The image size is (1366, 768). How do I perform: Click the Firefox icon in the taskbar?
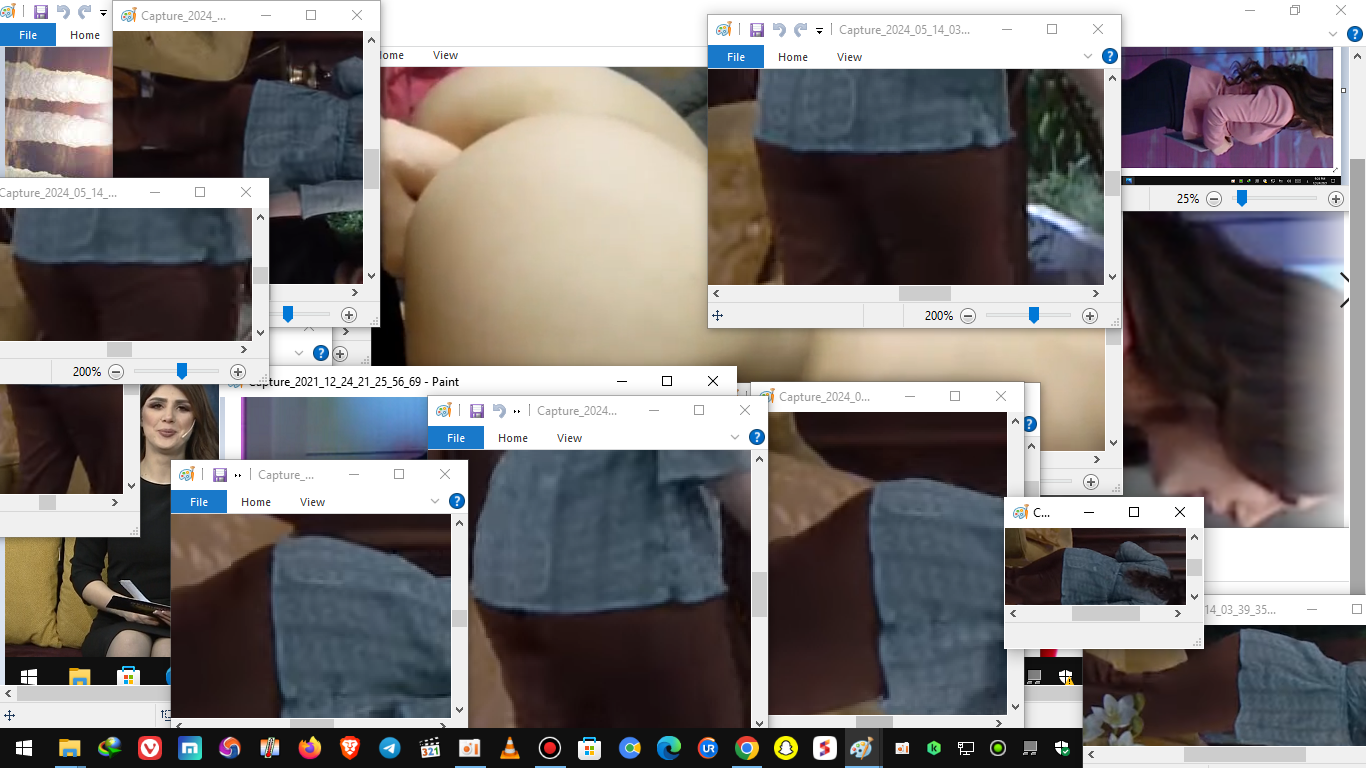309,748
